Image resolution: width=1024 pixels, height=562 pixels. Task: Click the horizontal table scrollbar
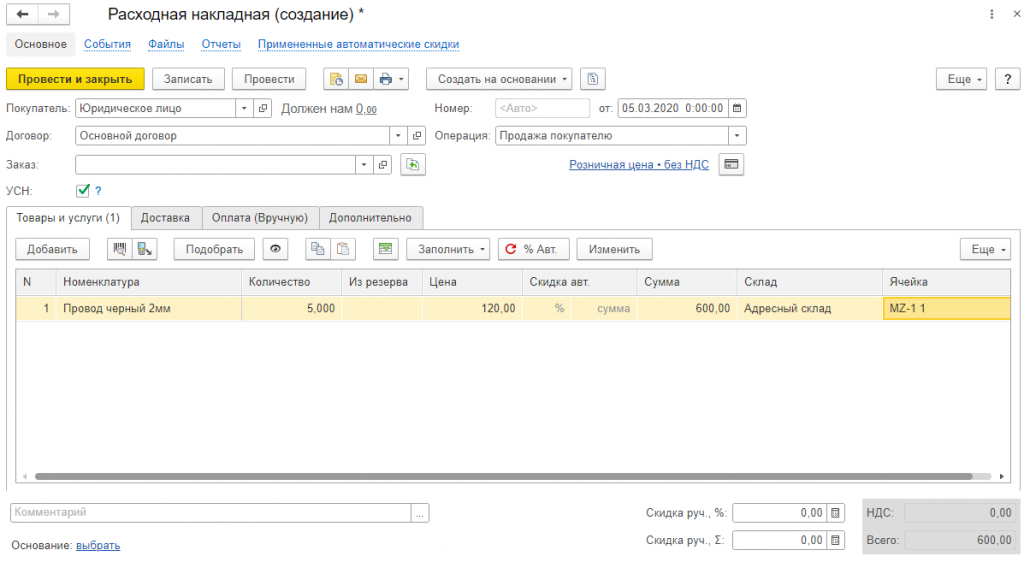(504, 476)
